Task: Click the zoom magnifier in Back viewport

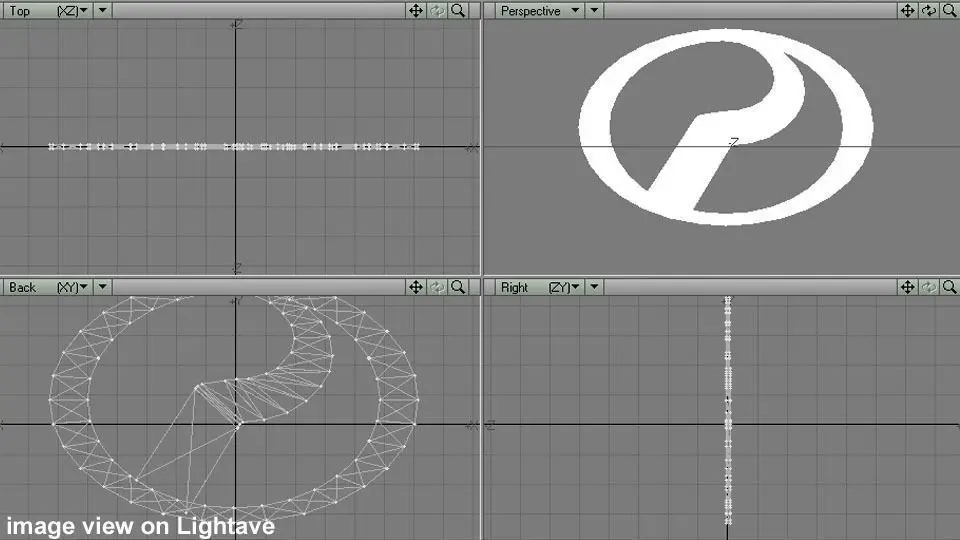Action: pos(458,287)
